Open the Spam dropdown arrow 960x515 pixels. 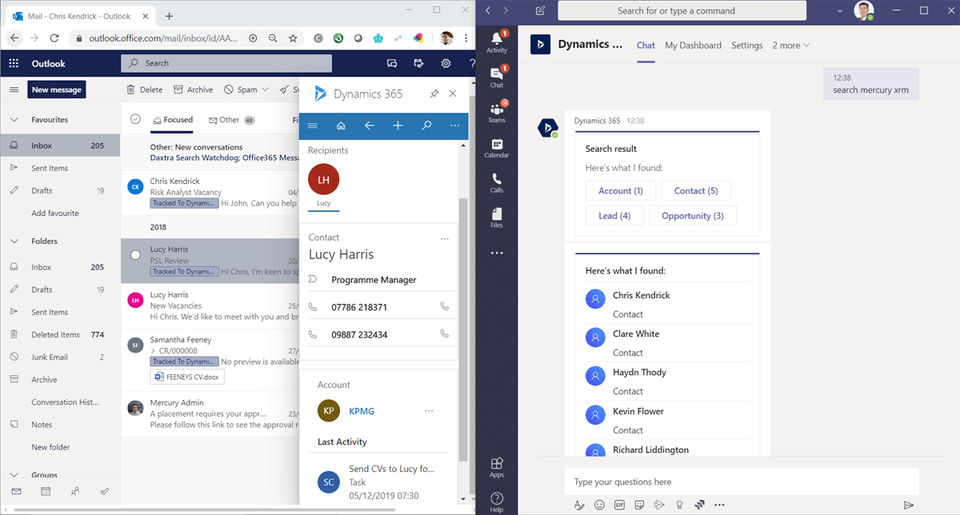point(265,89)
